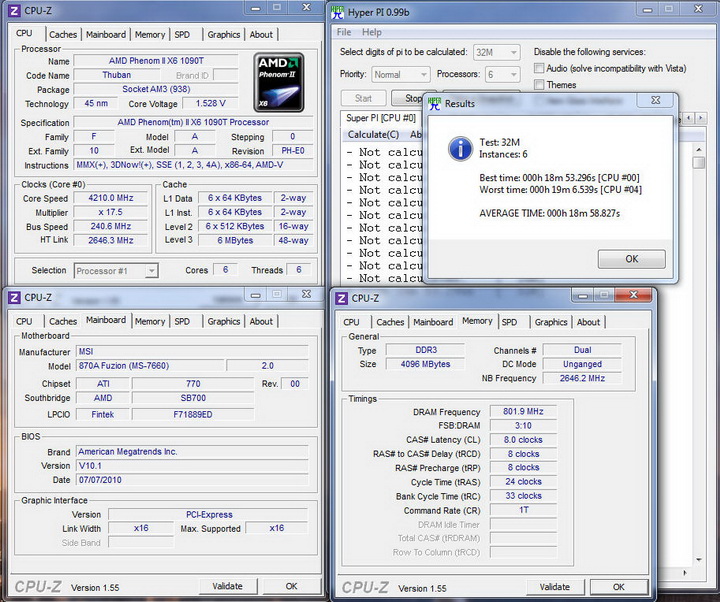This screenshot has width=720, height=602.
Task: Click the Start button in Hyper PI
Action: (363, 98)
